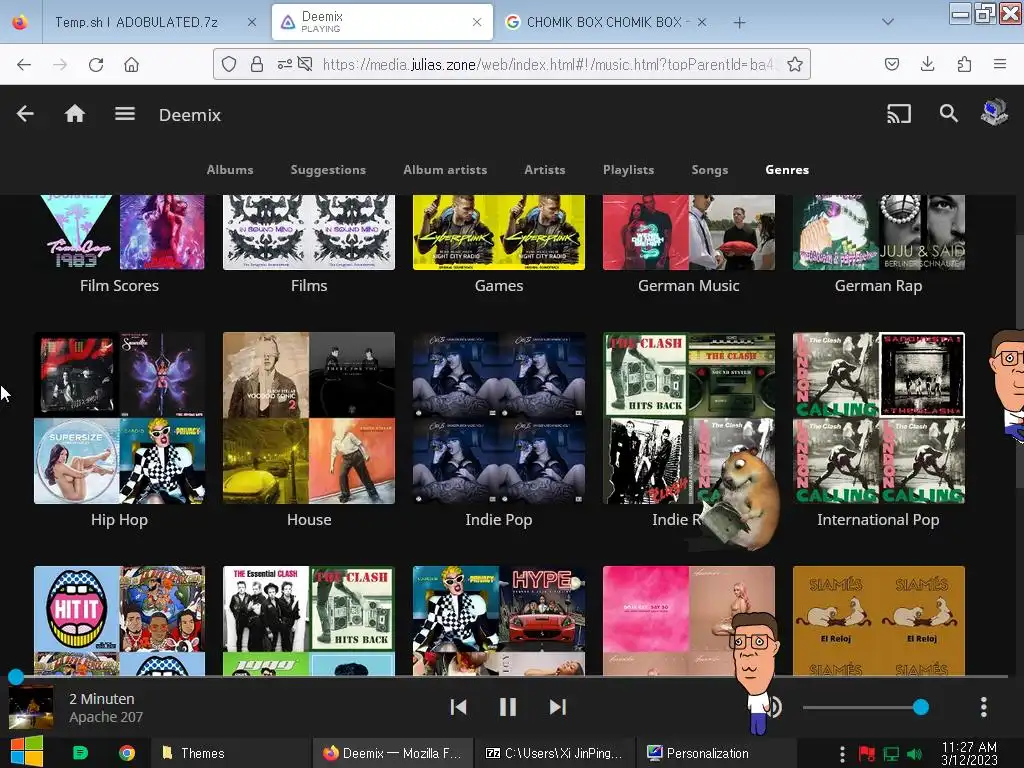Click the Supersize album cover
1024x768 pixels.
[76, 461]
